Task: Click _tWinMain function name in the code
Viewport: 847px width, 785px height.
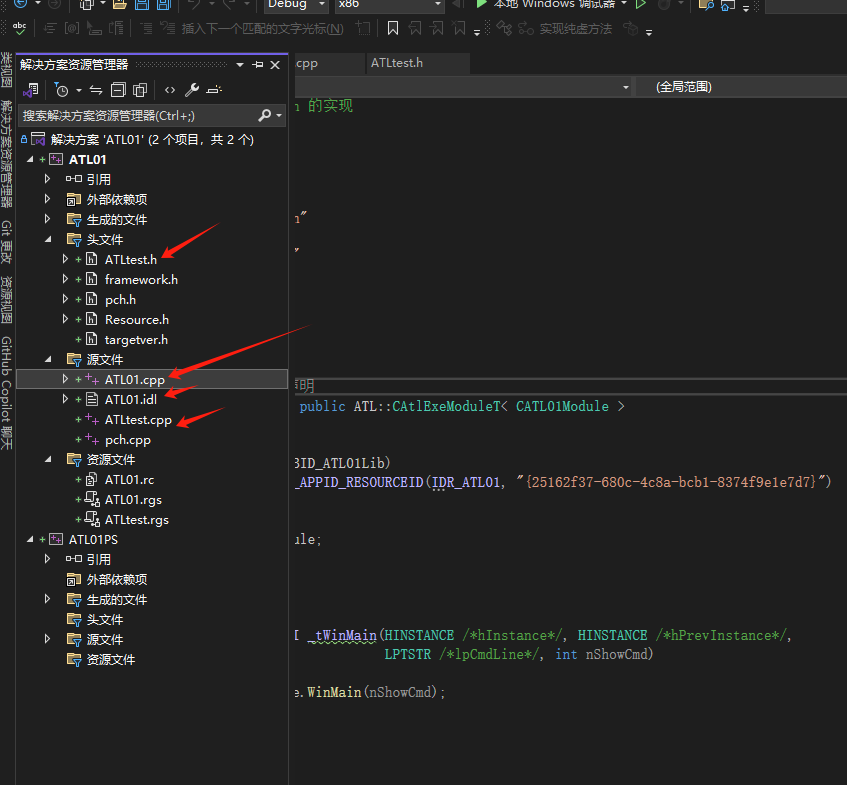Action: [x=342, y=635]
